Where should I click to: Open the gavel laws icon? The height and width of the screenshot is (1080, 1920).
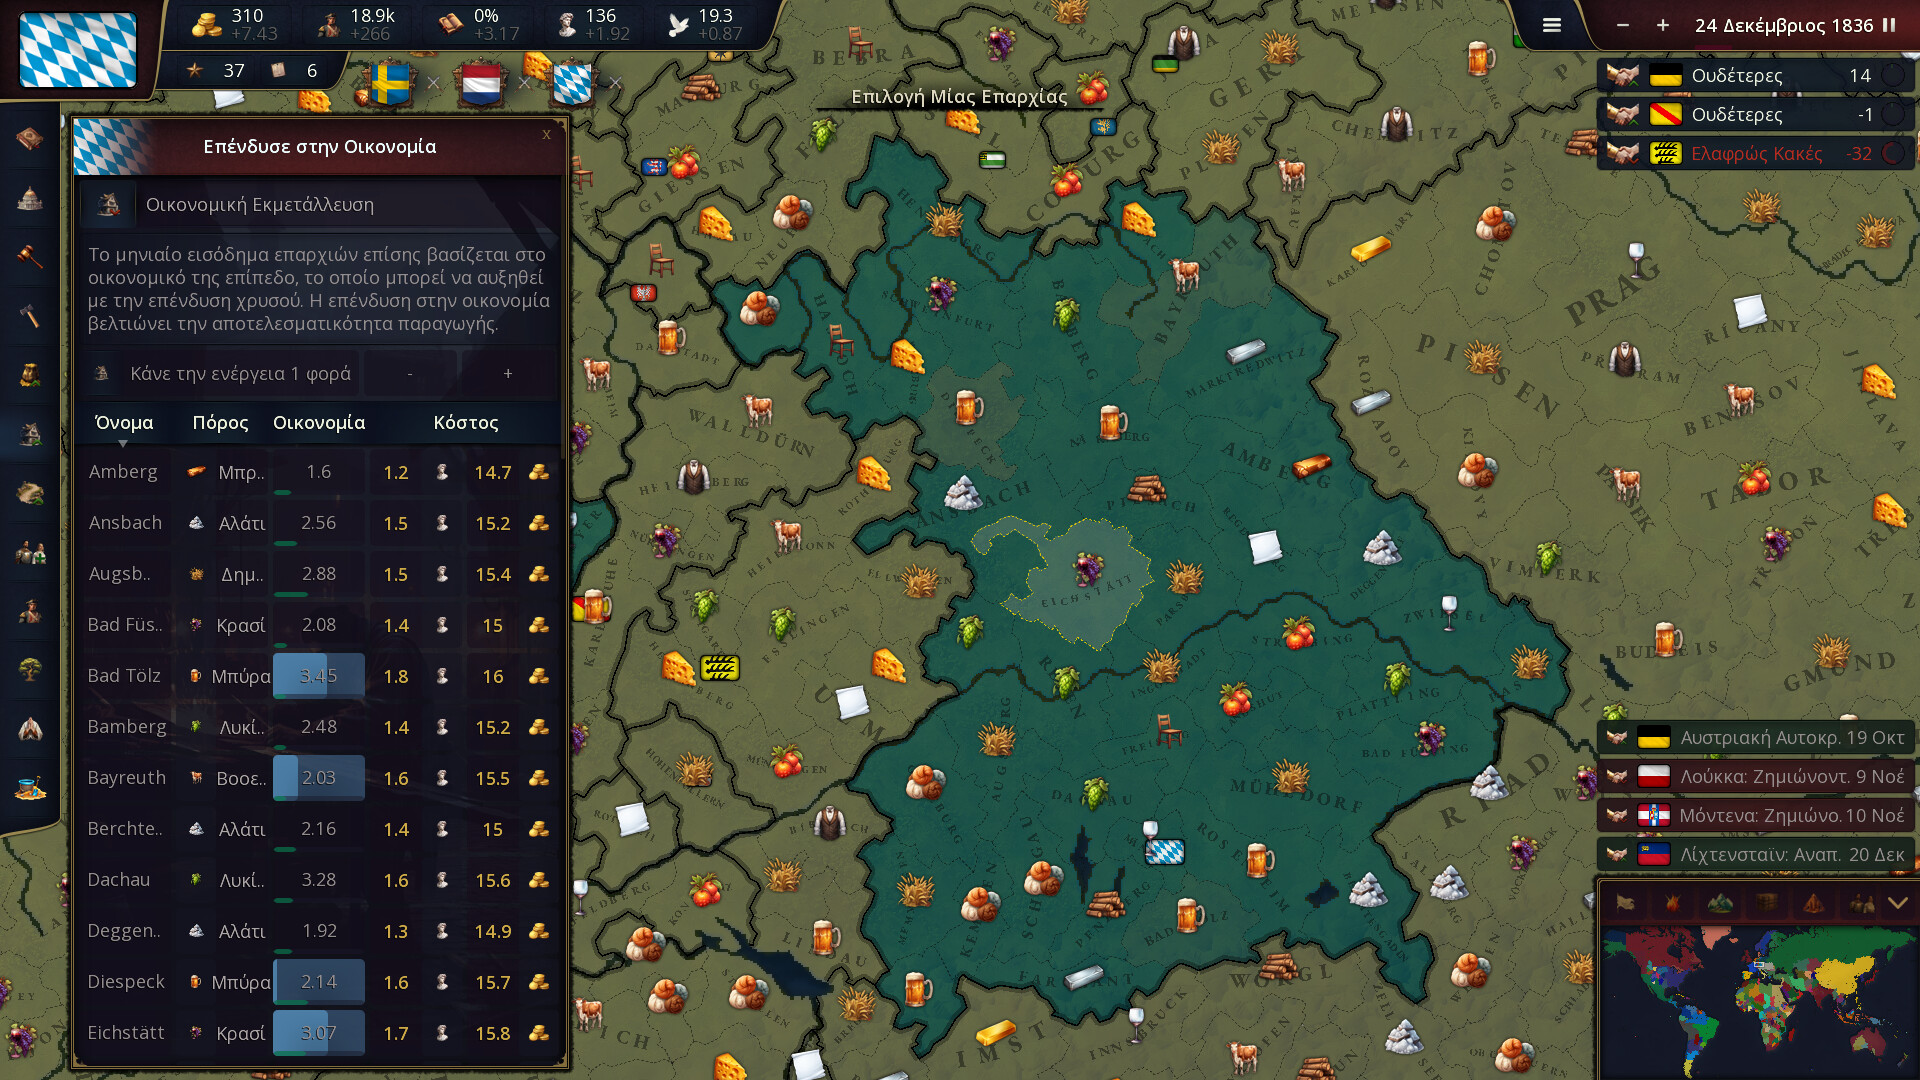30,256
